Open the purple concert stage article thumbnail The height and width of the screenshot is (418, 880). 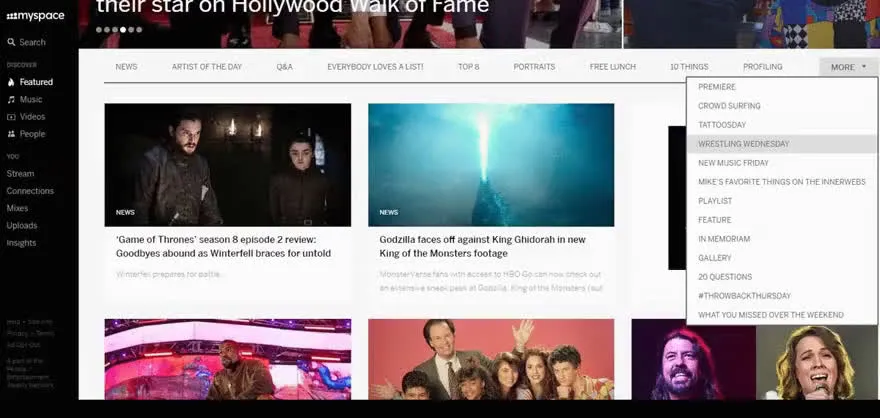(x=228, y=359)
